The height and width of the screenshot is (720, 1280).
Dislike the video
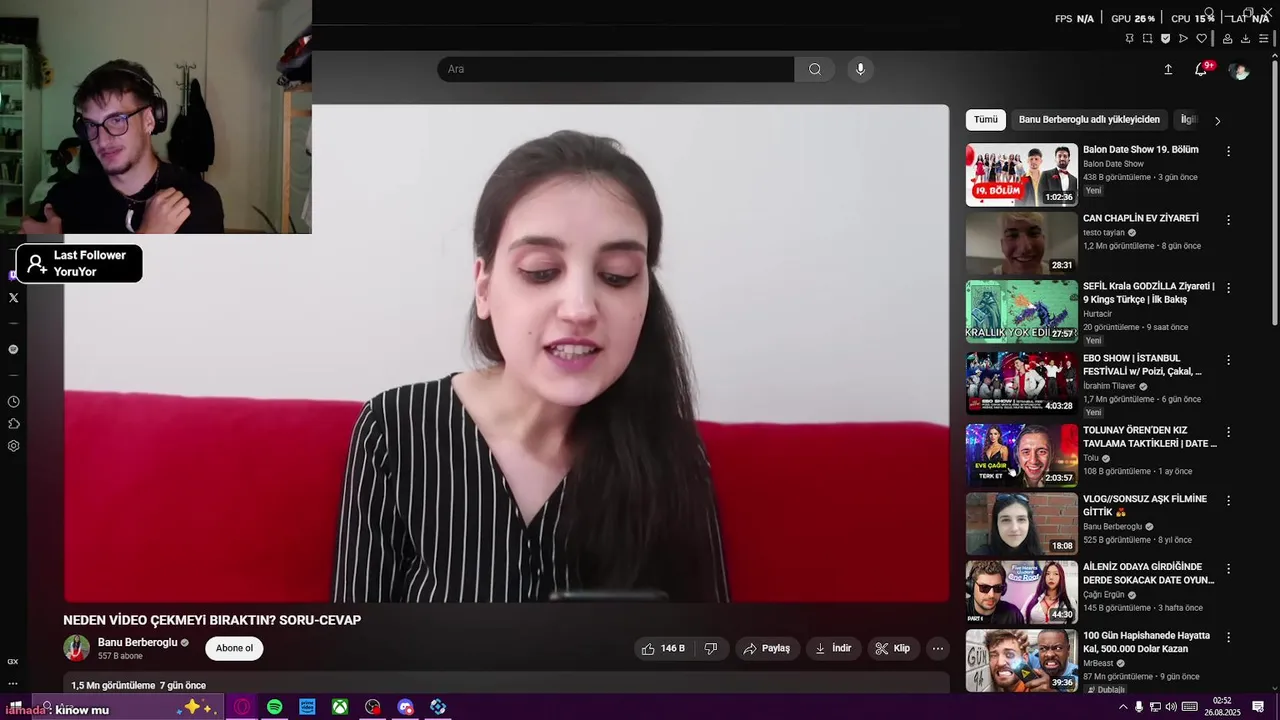click(x=711, y=648)
